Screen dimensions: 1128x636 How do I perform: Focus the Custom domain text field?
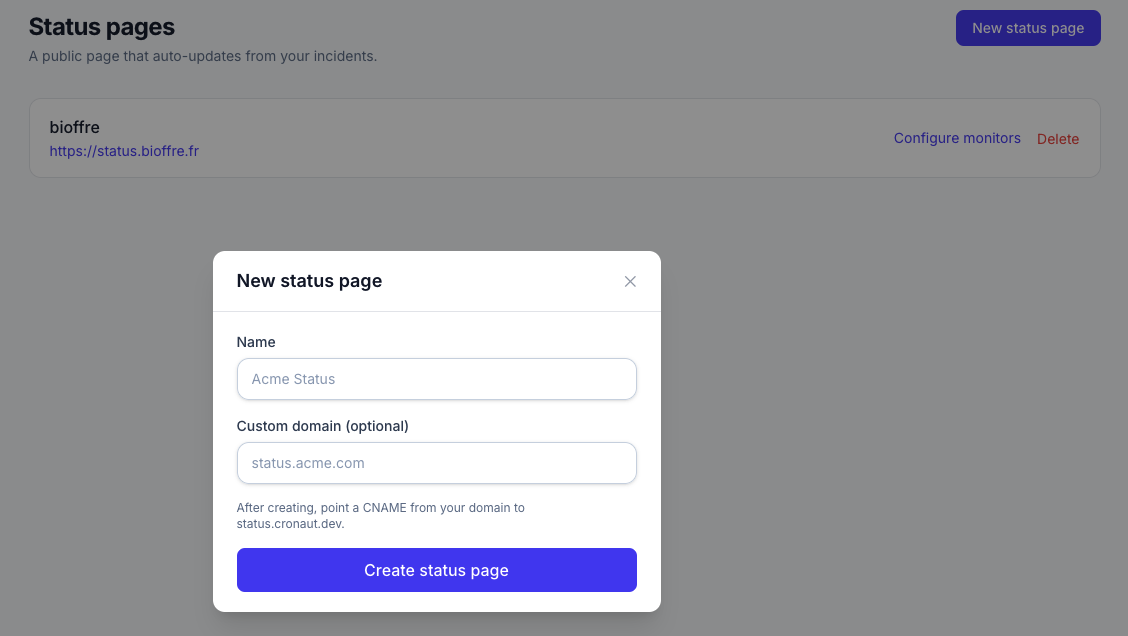(x=437, y=463)
